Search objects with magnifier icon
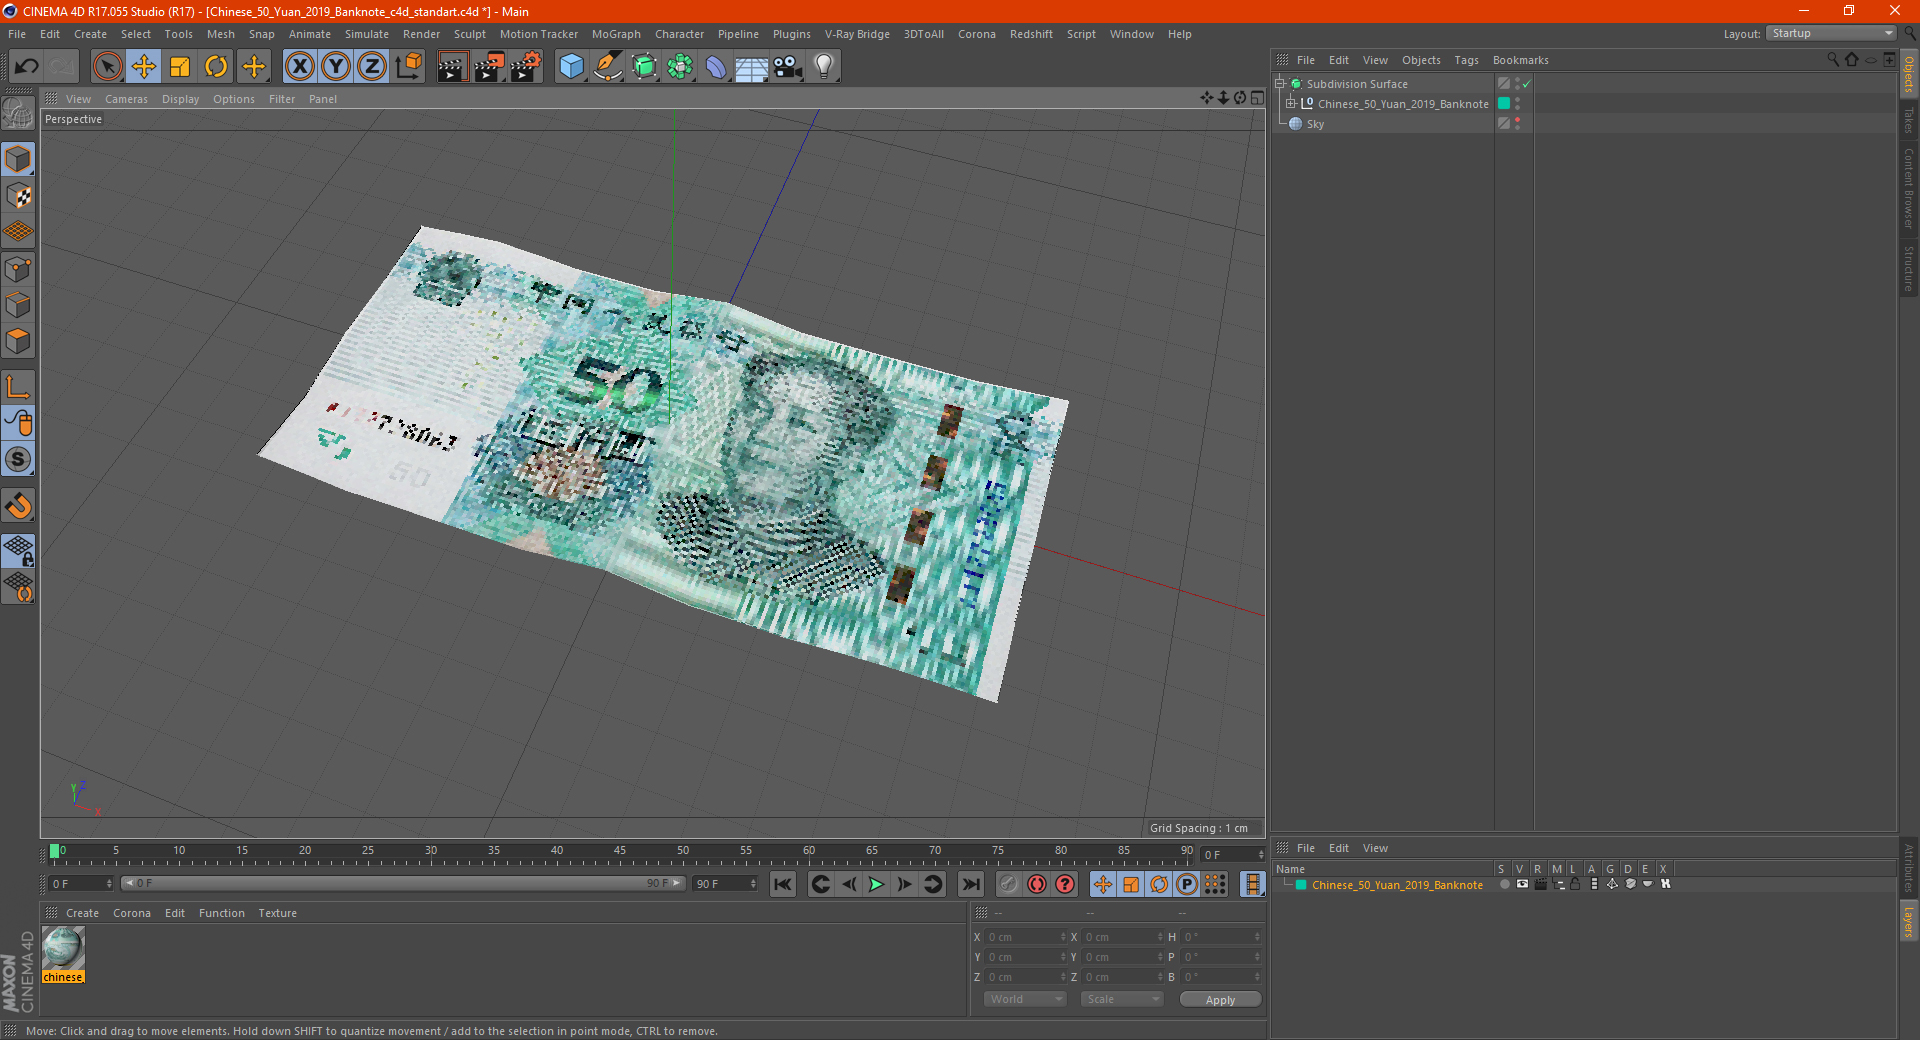Viewport: 1920px width, 1040px height. (1833, 59)
